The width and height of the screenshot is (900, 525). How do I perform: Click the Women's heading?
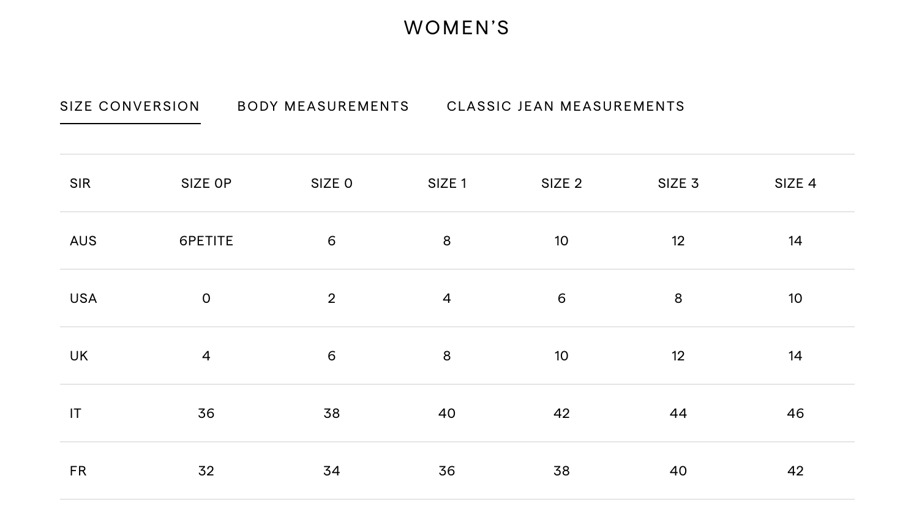pos(456,28)
